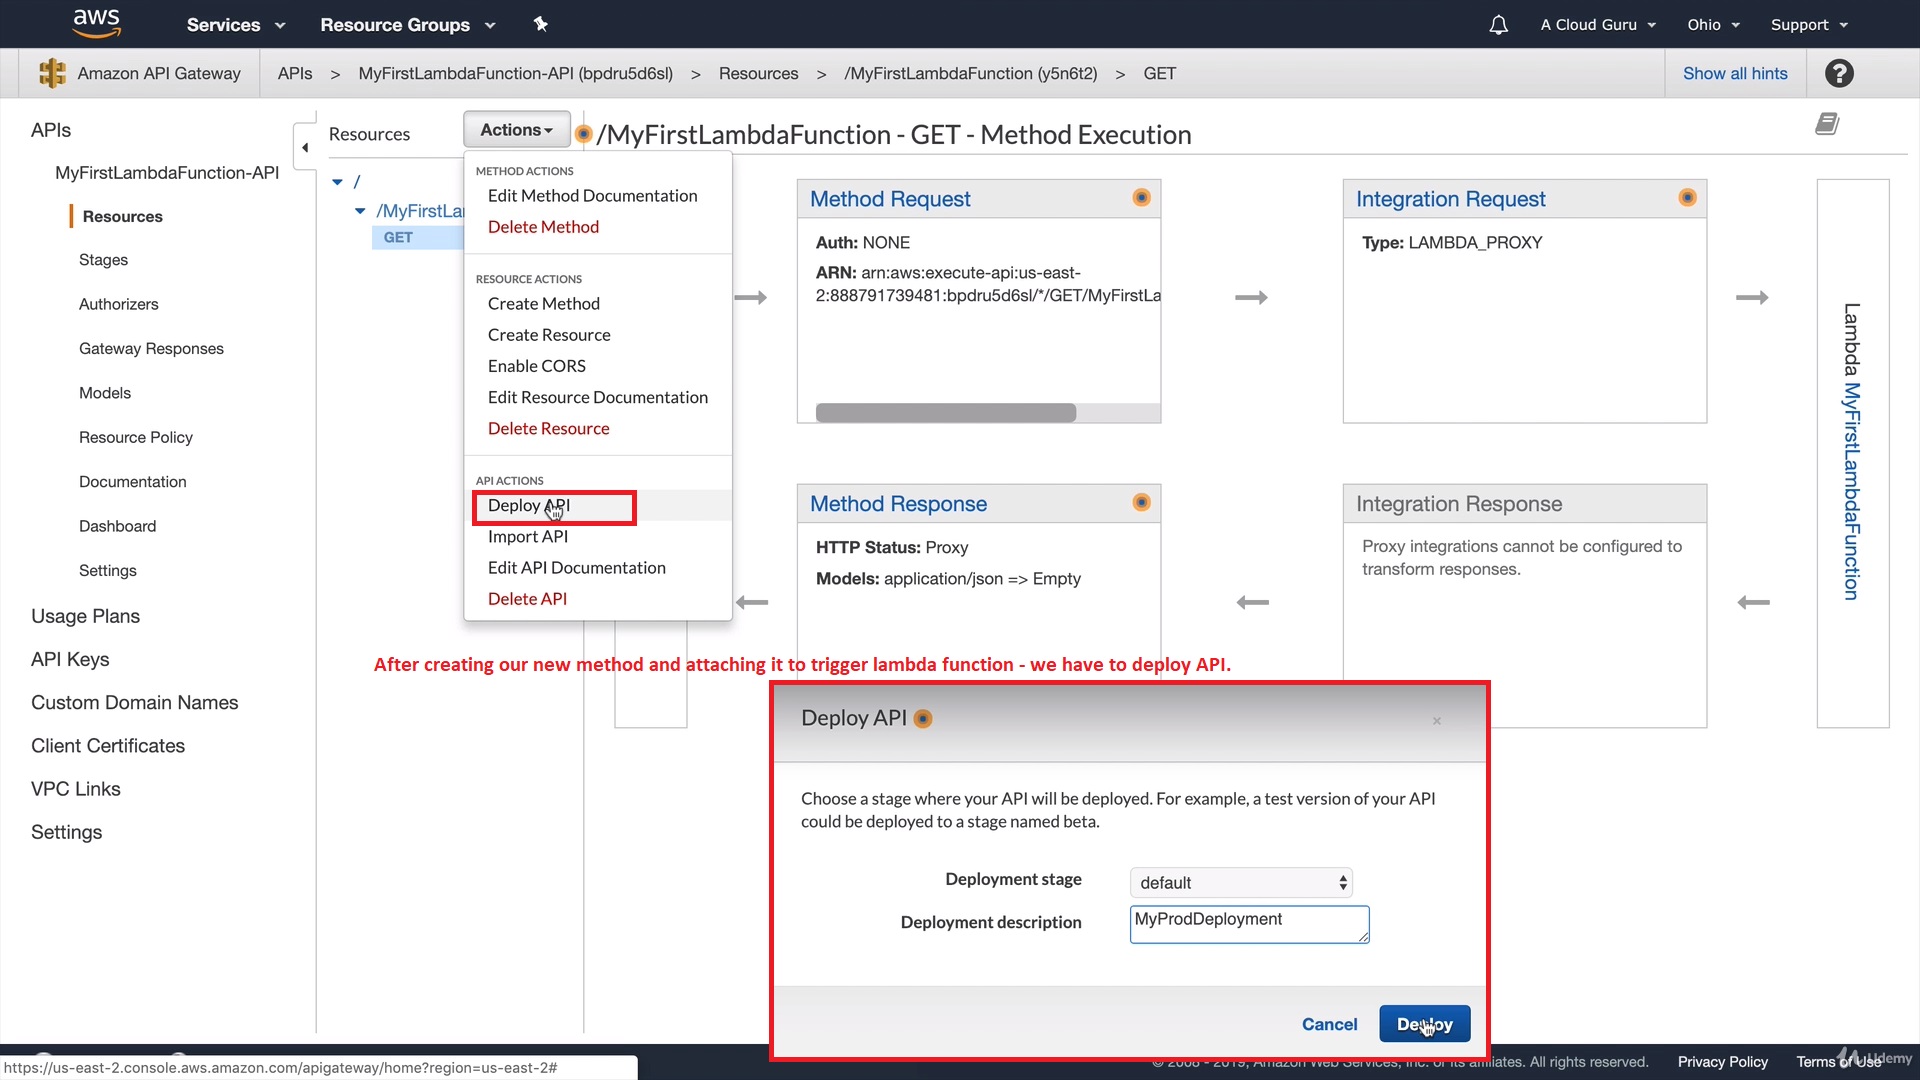Choose Enable CORS menu entry

pos(536,366)
